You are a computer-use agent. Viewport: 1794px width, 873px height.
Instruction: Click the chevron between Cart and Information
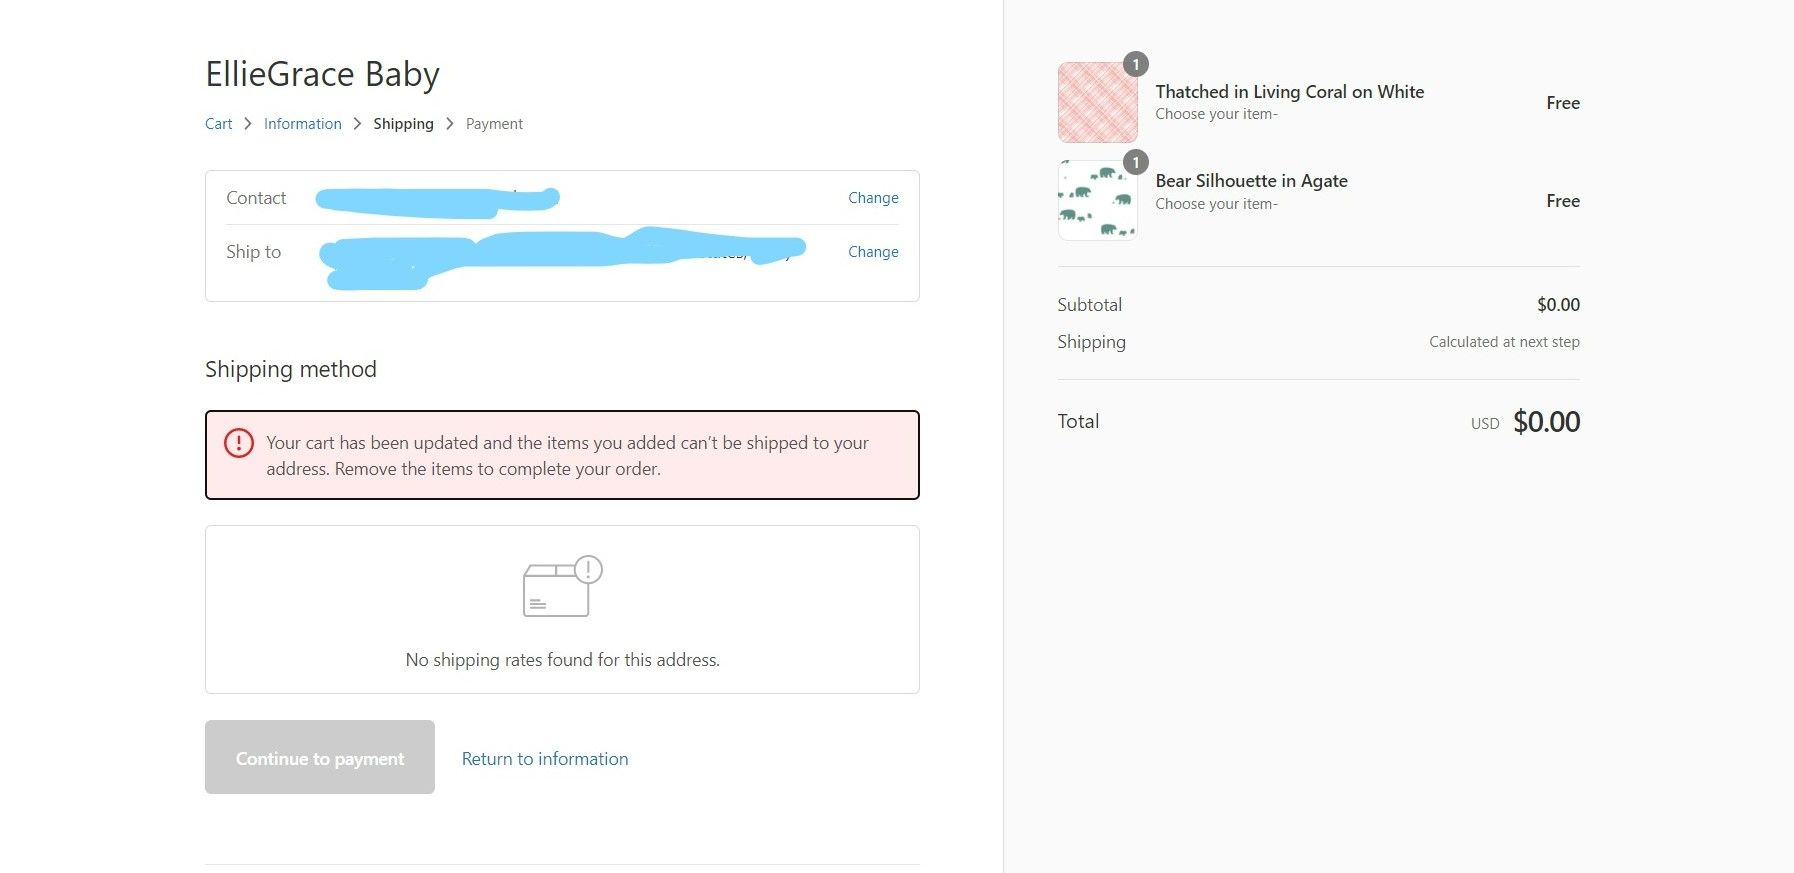pyautogui.click(x=248, y=124)
